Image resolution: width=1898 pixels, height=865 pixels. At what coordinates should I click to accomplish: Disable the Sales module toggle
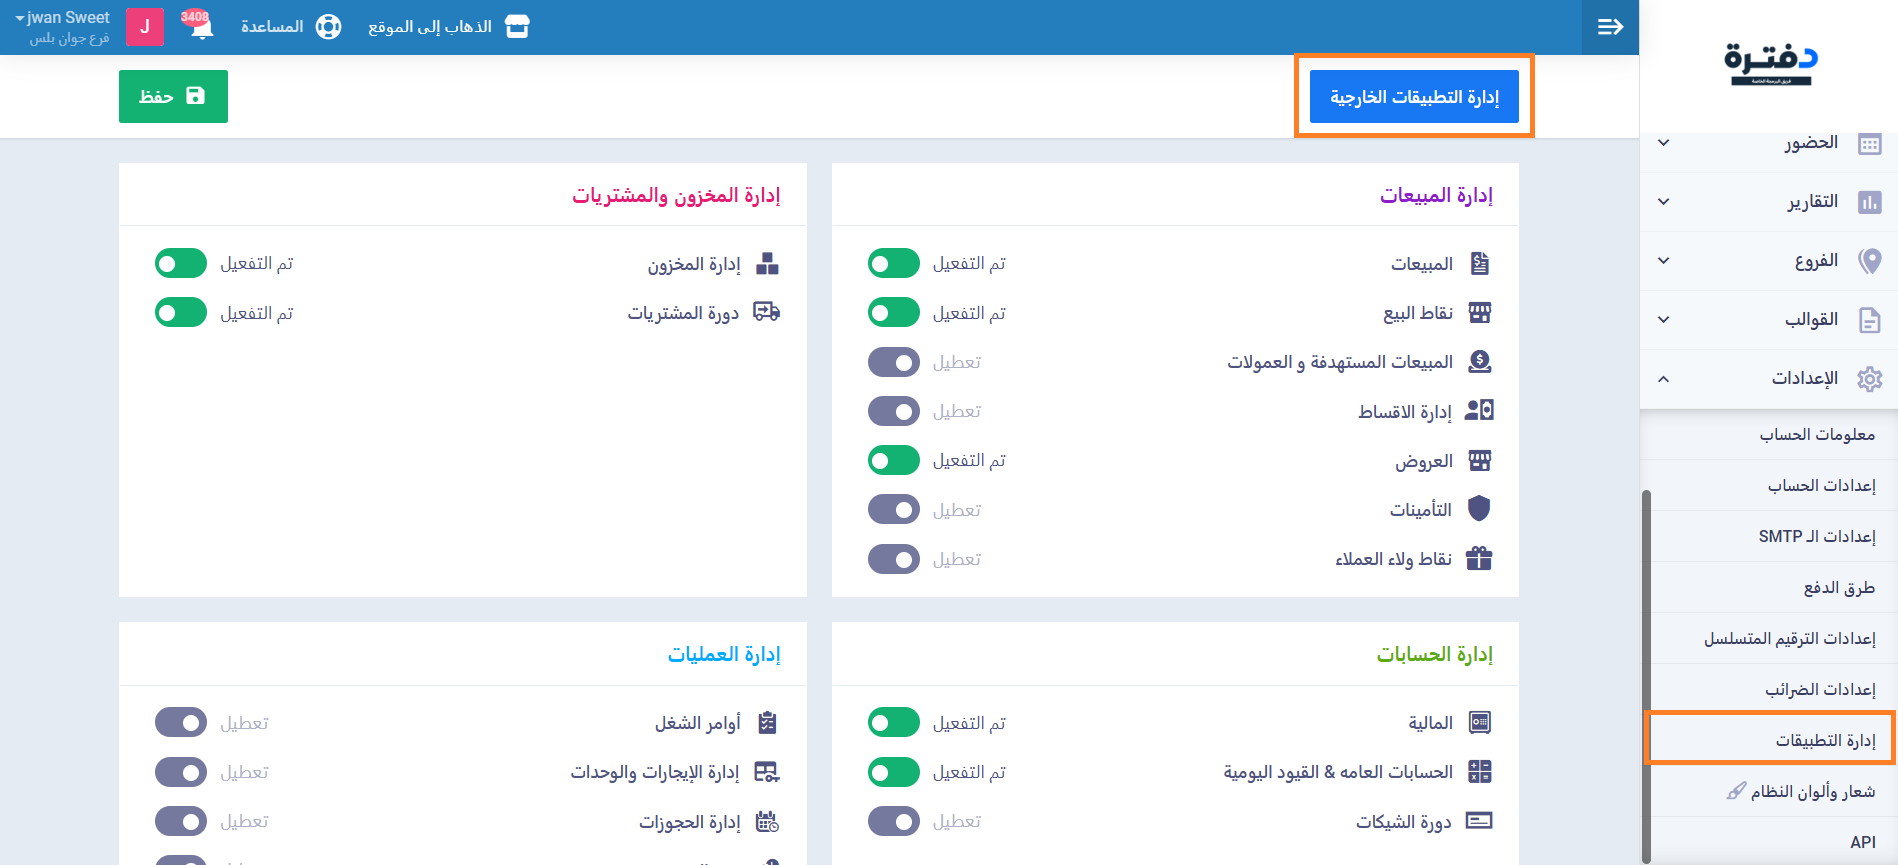coord(893,264)
